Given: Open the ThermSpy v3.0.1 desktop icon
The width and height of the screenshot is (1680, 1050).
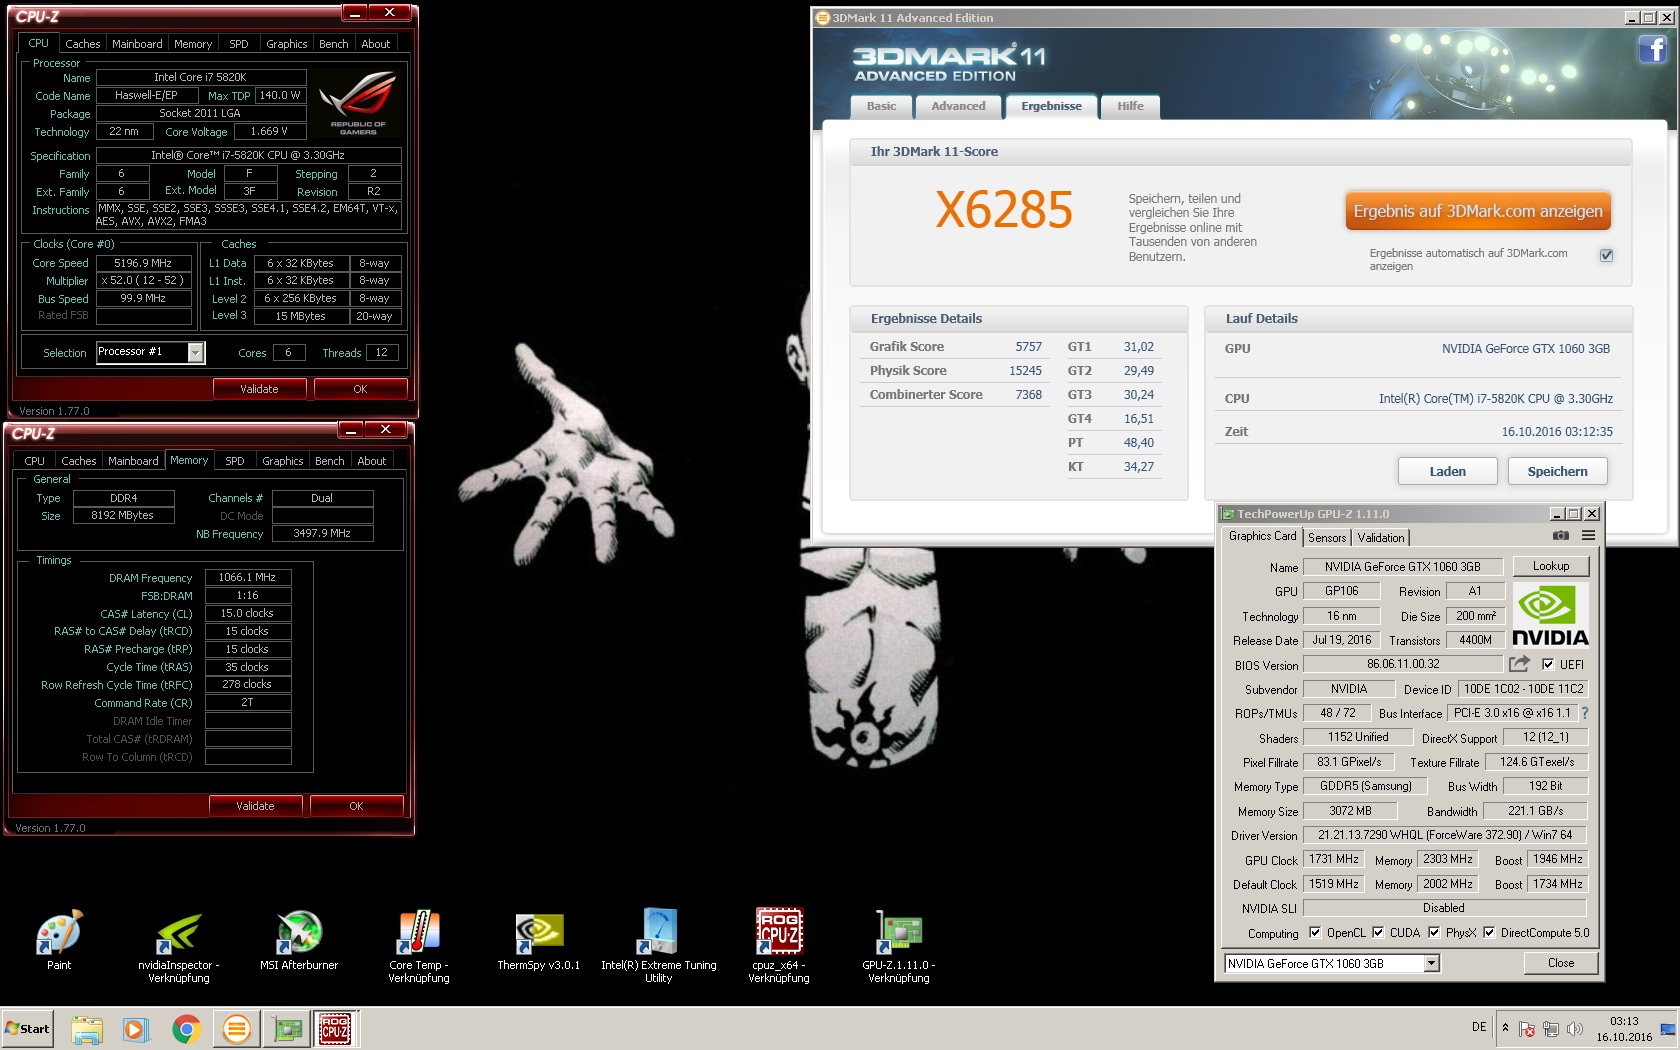Looking at the screenshot, I should (539, 940).
